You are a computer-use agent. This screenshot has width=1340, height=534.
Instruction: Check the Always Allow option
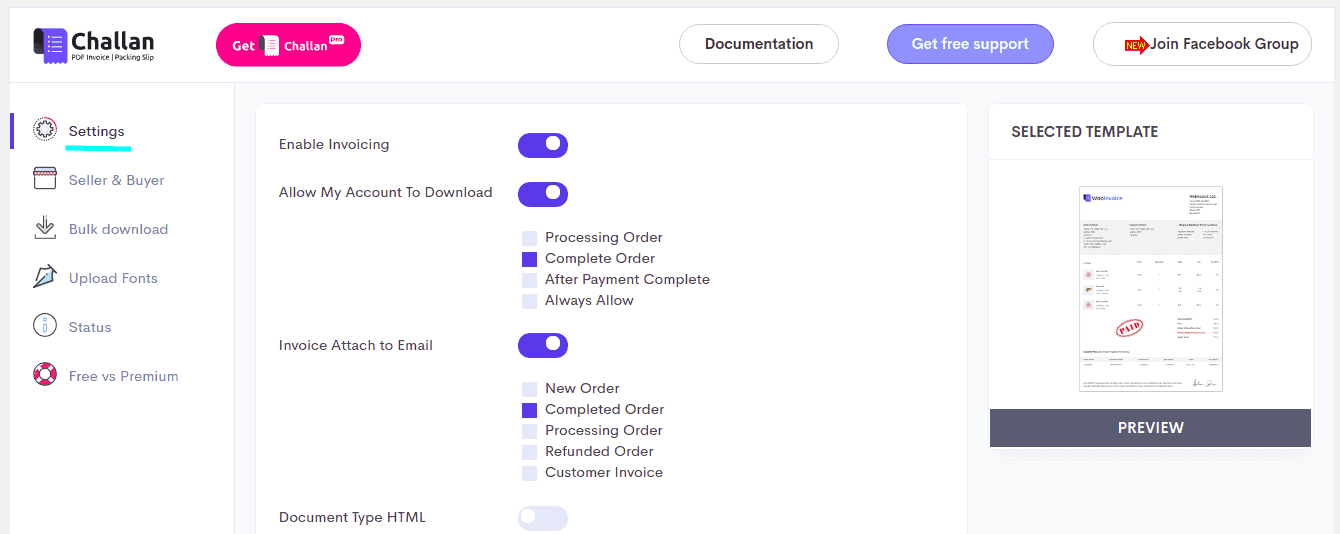pos(529,301)
